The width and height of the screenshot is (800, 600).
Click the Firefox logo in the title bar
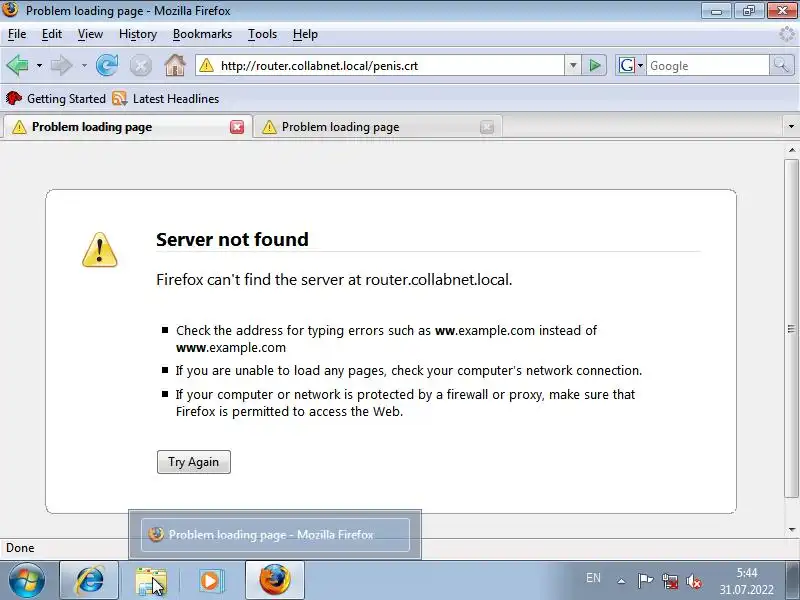pyautogui.click(x=10, y=9)
